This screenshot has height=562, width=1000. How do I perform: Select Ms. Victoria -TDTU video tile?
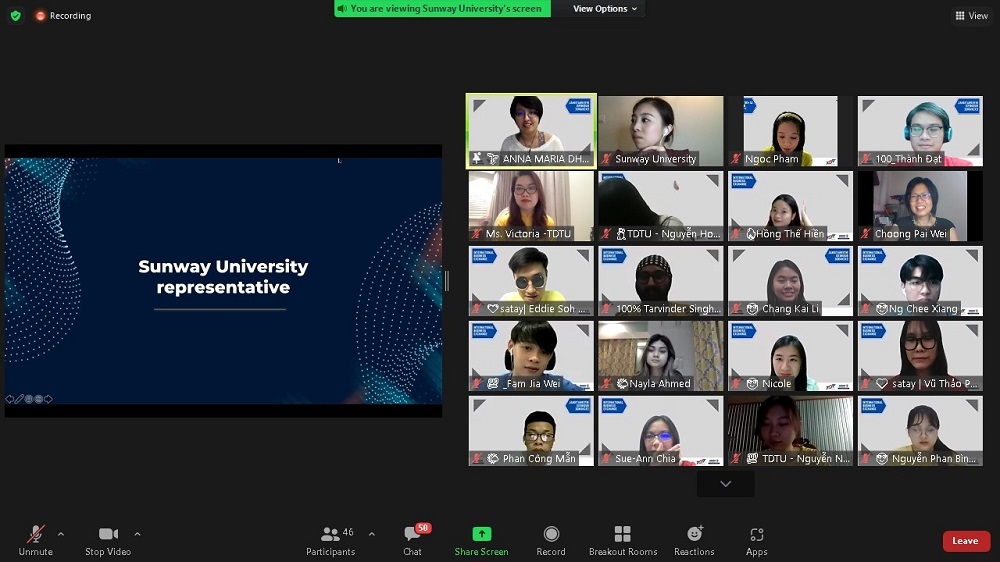(x=531, y=206)
